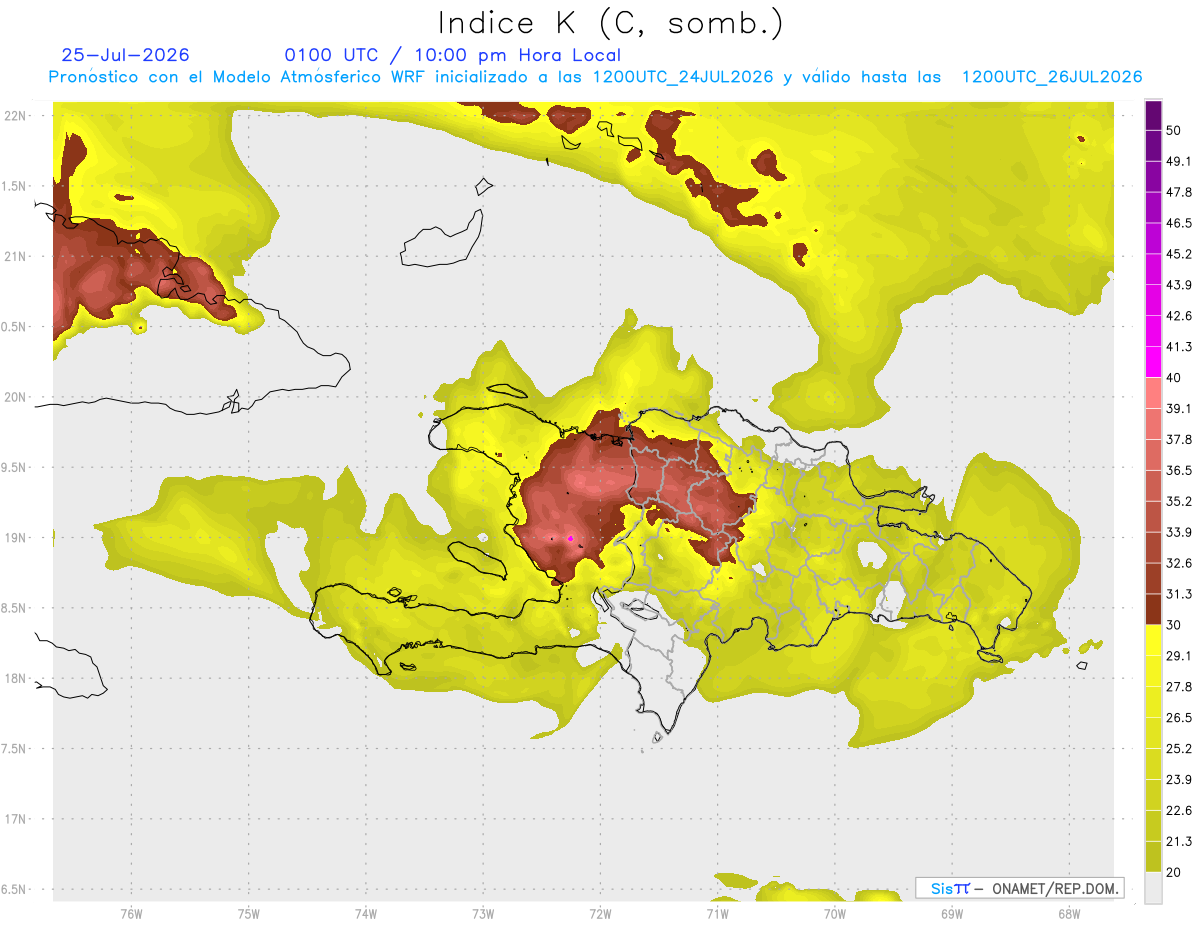The width and height of the screenshot is (1200, 927).
Task: Click the '40' value on the color scale
Action: coord(1174,378)
